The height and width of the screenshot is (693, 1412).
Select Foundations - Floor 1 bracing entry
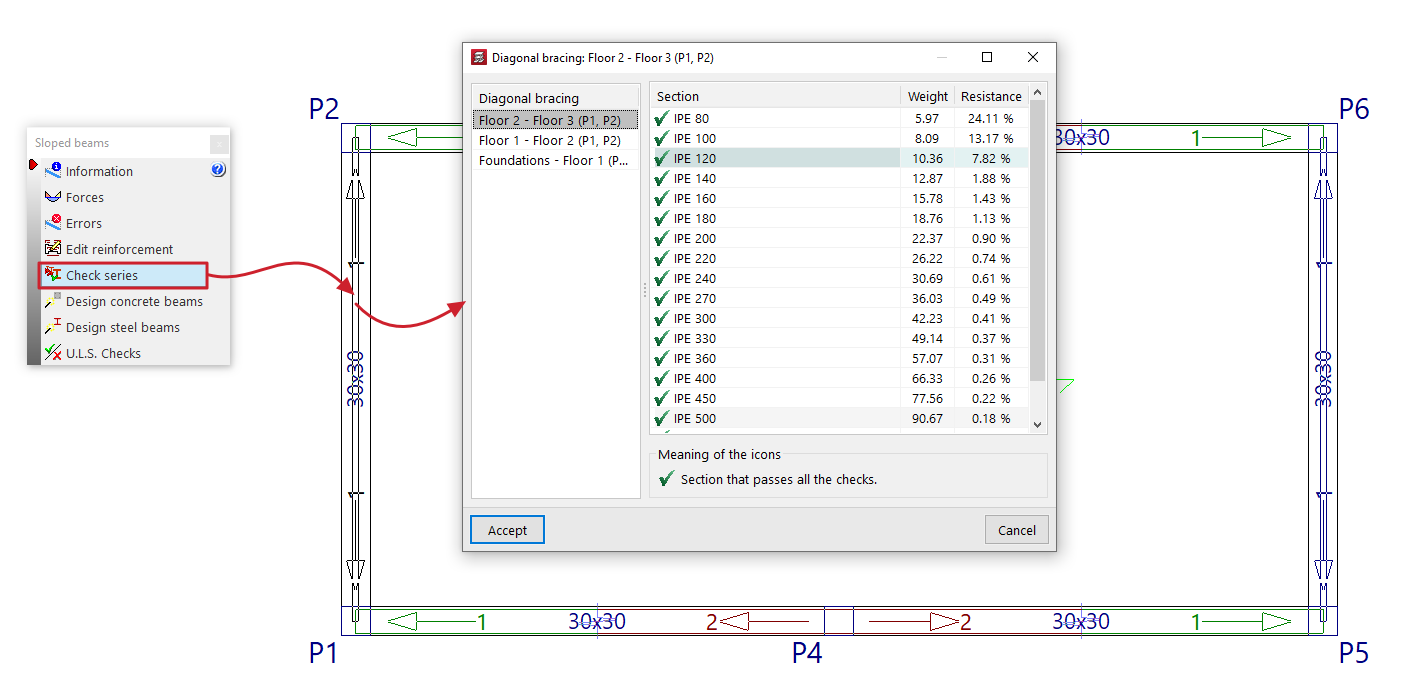click(x=555, y=160)
